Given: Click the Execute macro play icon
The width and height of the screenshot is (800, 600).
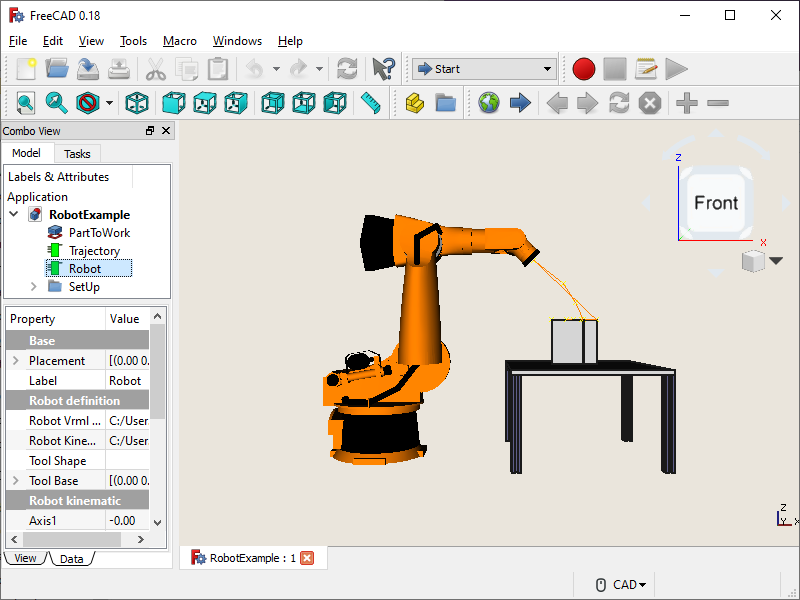Looking at the screenshot, I should coord(677,69).
